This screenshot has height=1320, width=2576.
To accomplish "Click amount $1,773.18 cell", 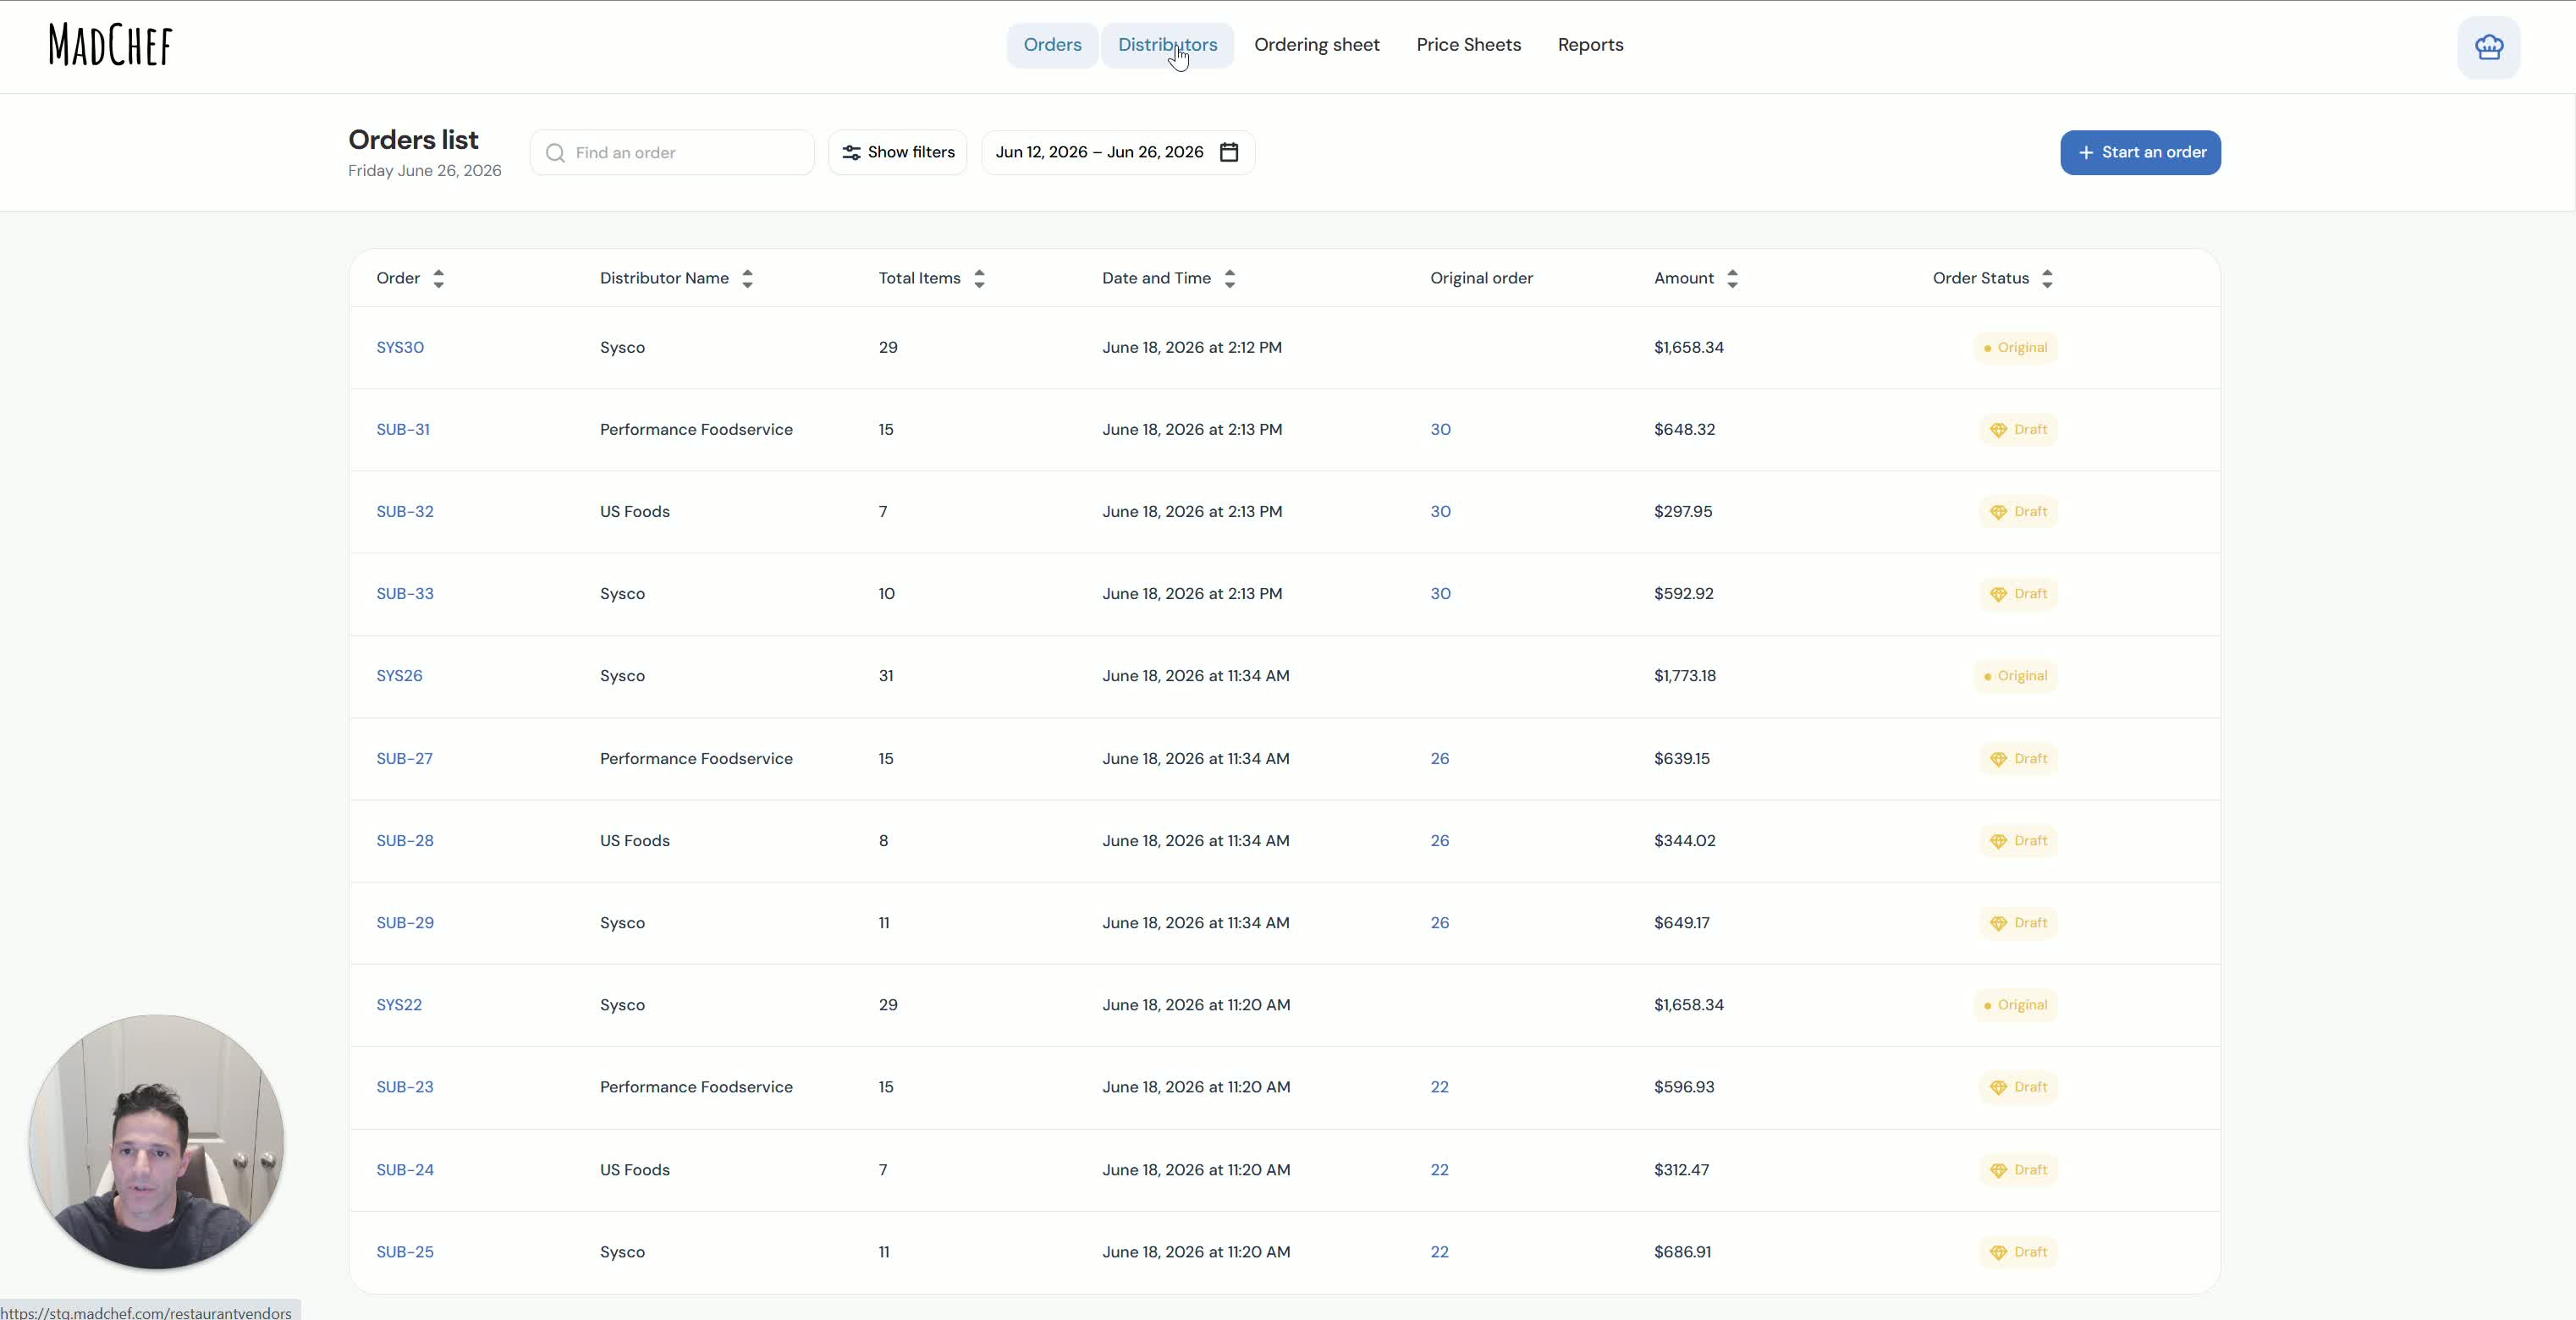I will coord(1684,676).
